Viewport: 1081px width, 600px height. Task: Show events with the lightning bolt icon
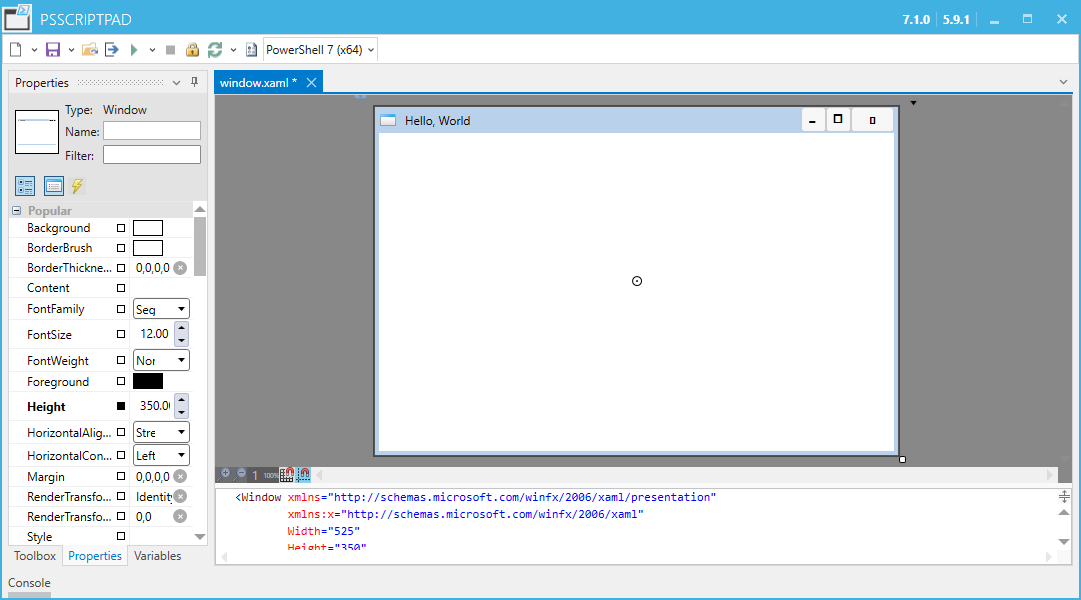[77, 186]
